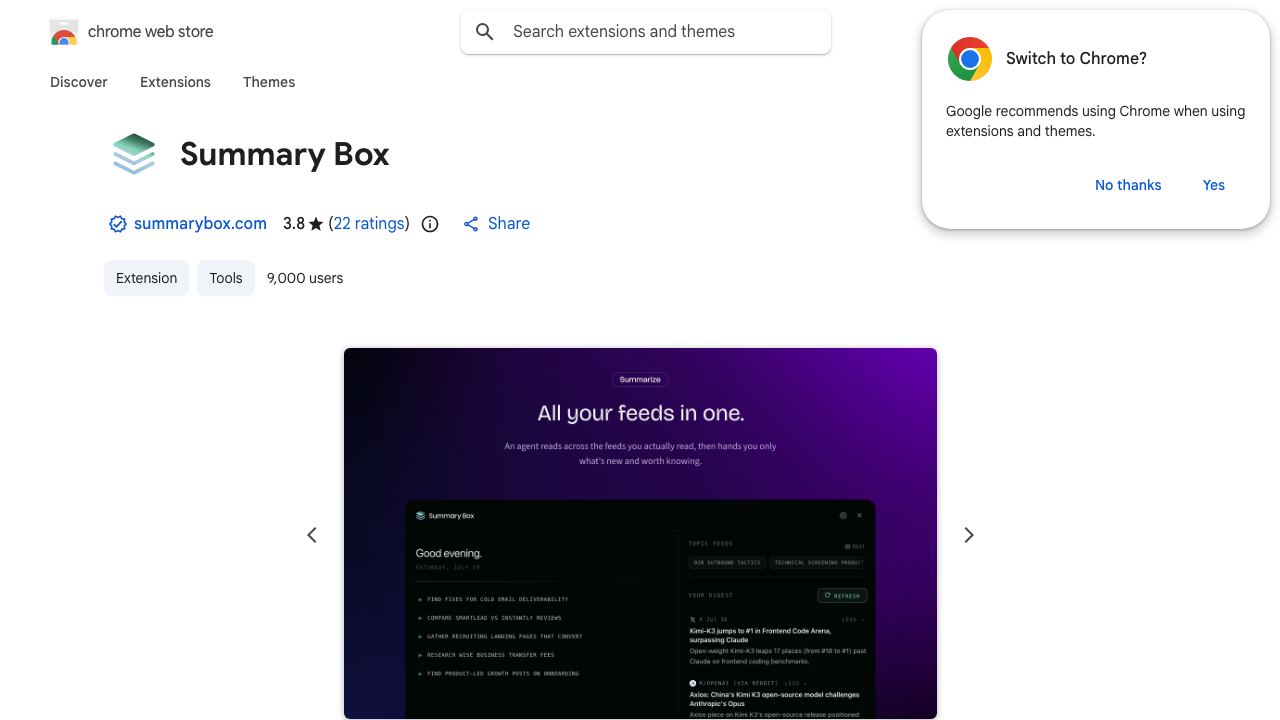
Task: Click the rating star icon
Action: point(316,224)
